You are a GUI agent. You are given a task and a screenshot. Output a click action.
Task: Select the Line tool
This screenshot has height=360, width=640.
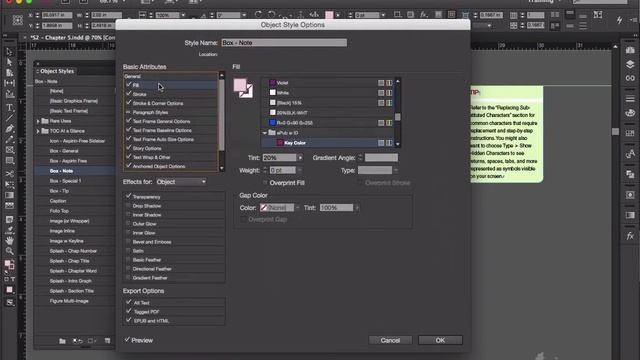pos(9,118)
